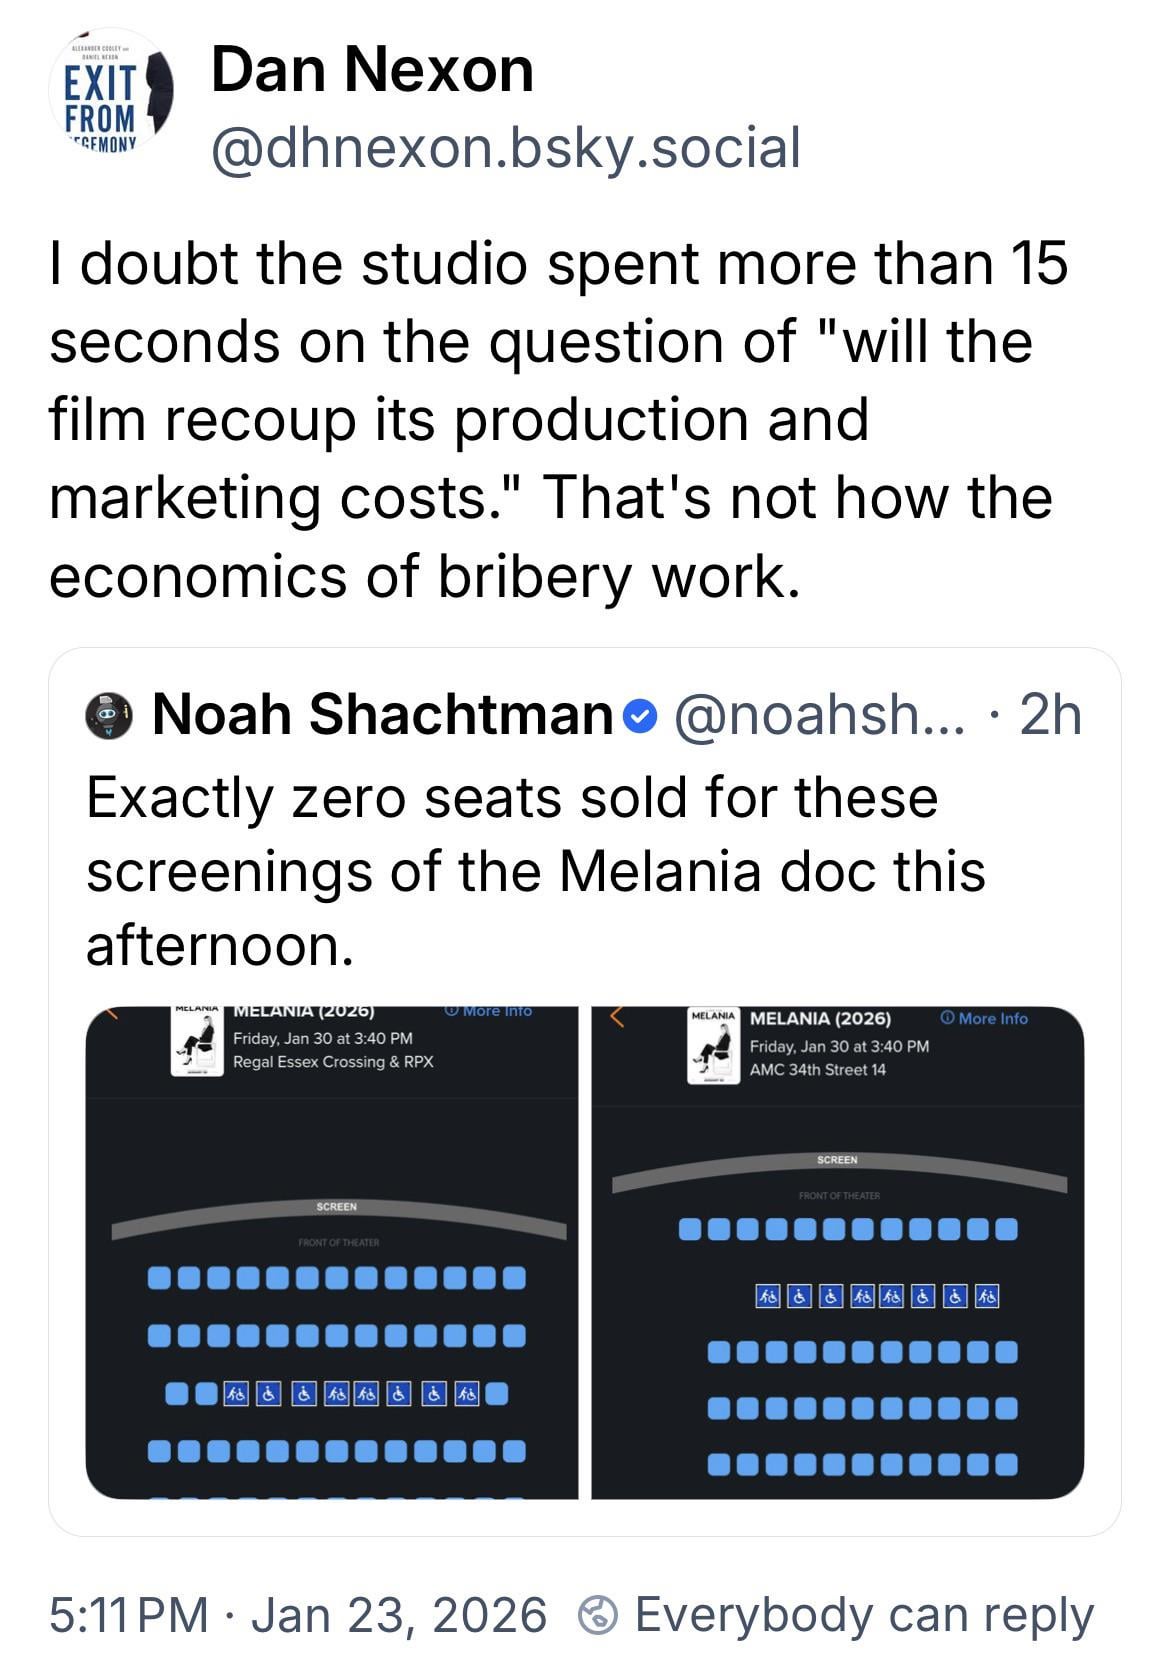Image resolution: width=1170 pixels, height=1668 pixels.
Task: Click the Dan Nexon display name
Action: 372,72
